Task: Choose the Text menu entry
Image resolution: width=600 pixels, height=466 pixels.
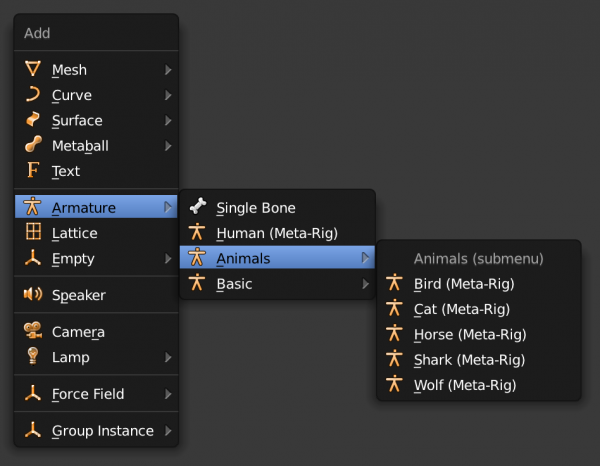Action: point(96,171)
